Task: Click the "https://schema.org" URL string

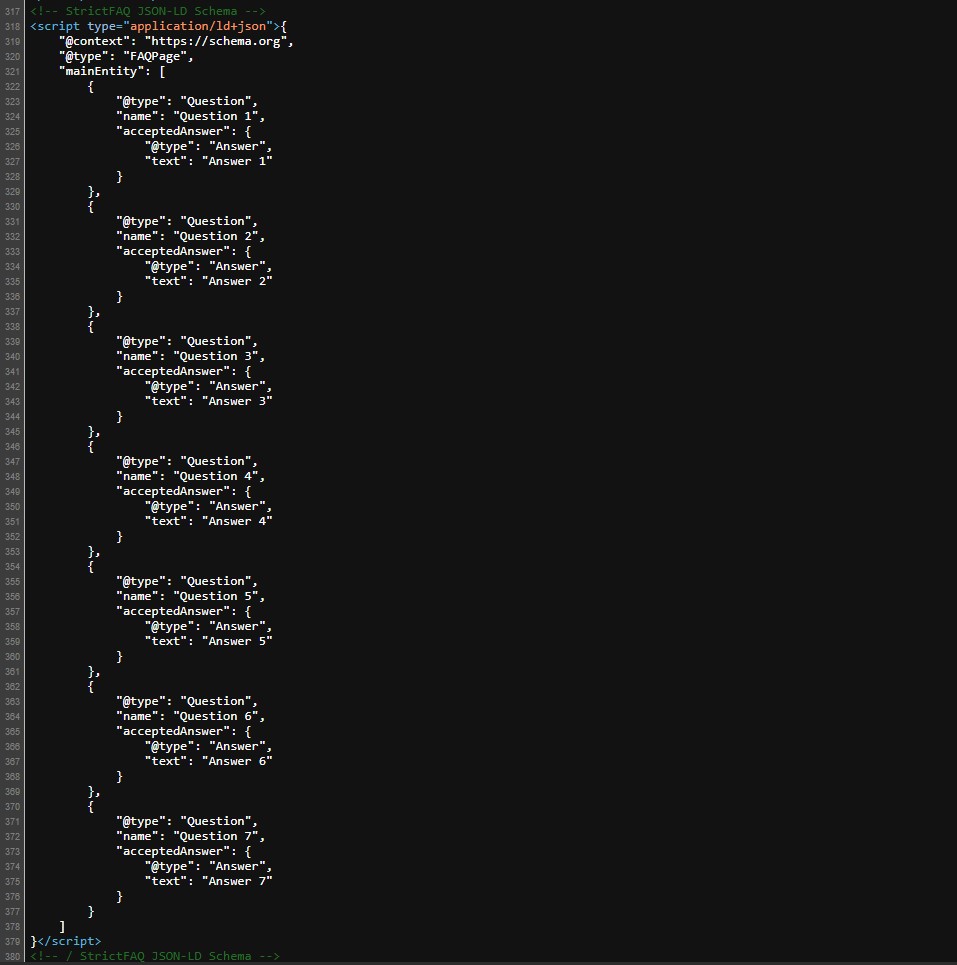Action: (215, 41)
